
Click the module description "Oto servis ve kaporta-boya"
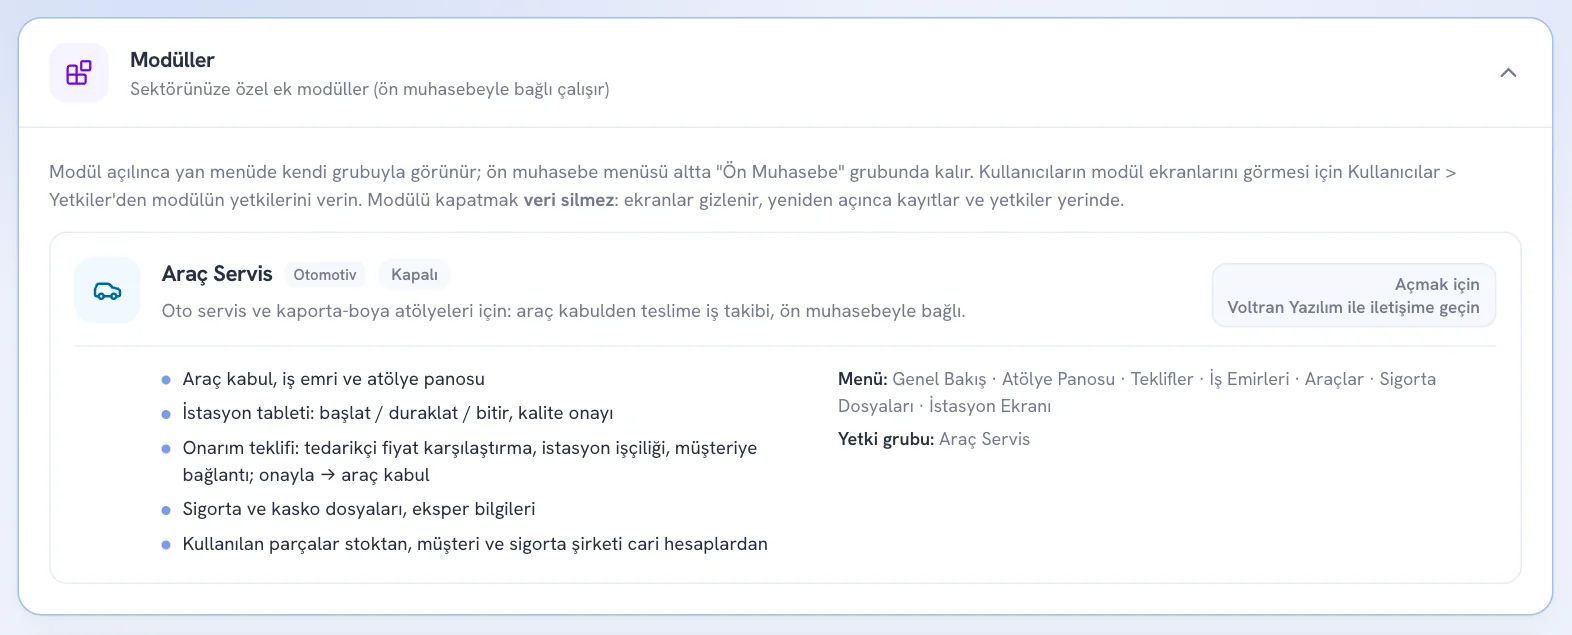563,311
